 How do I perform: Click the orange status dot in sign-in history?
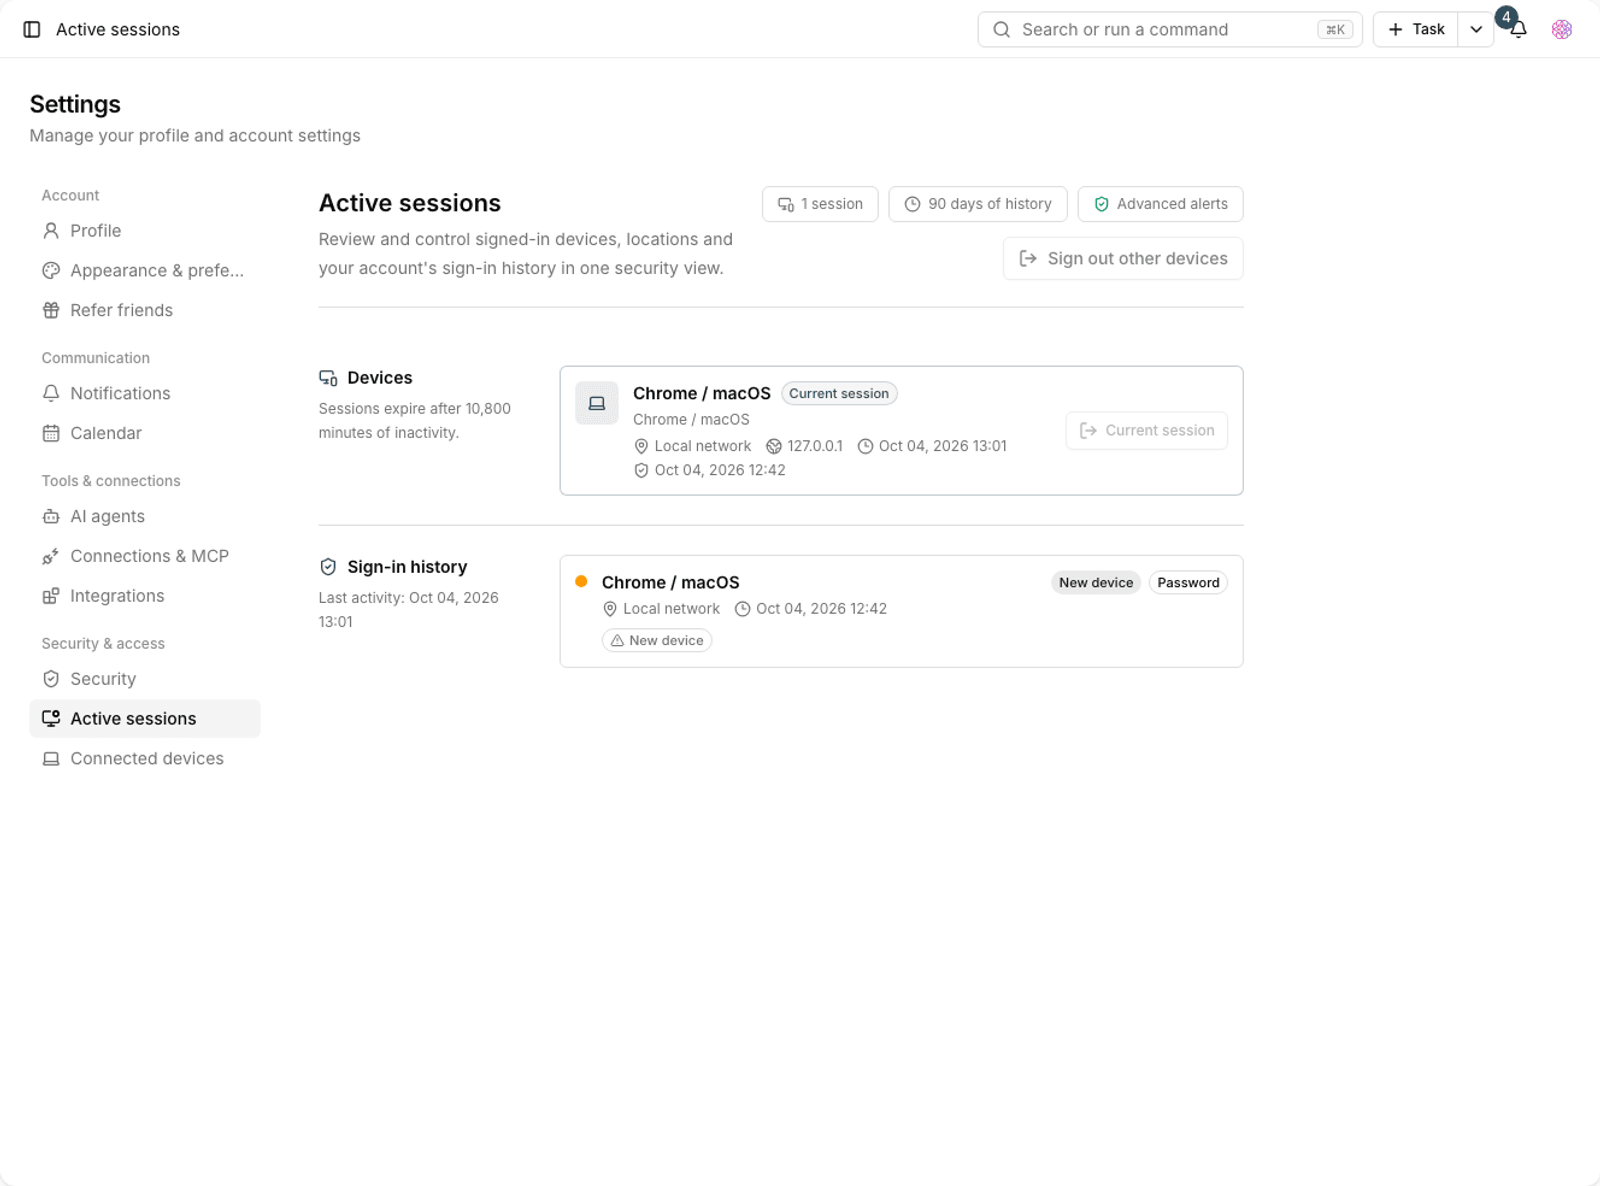point(581,582)
